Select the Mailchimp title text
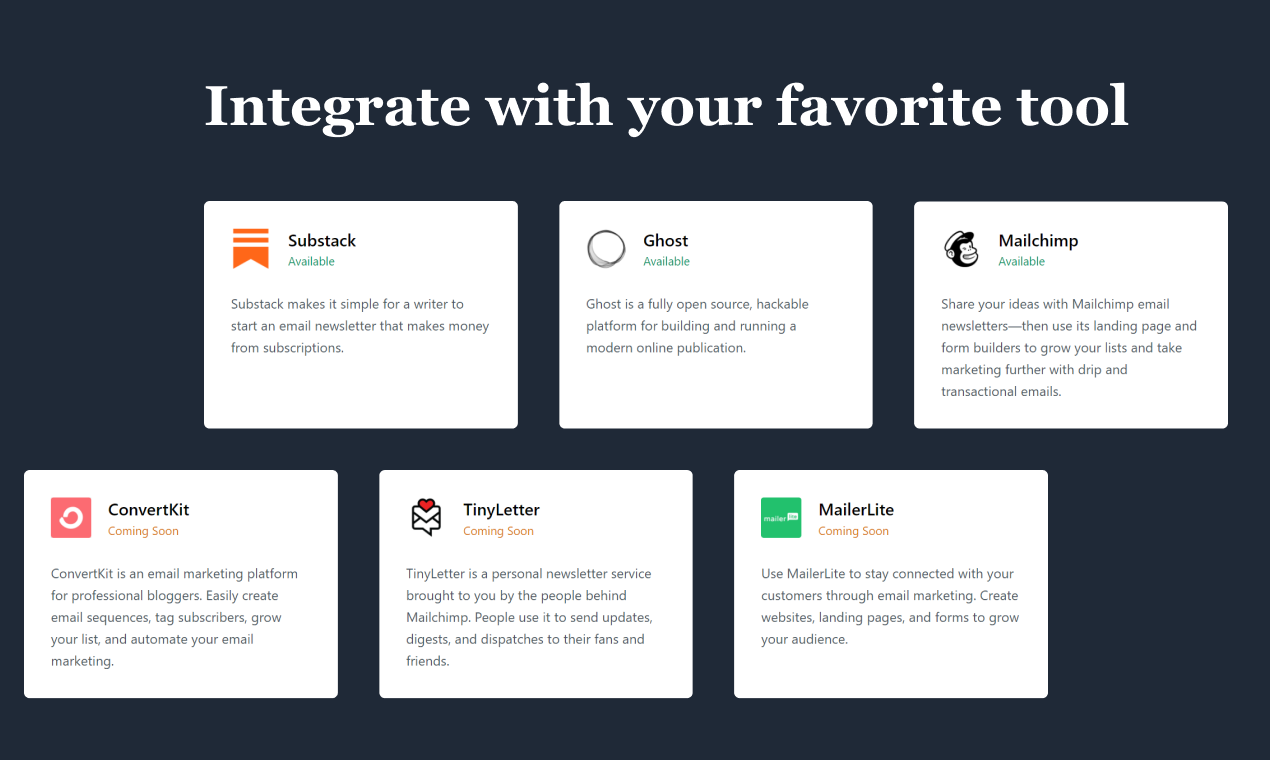This screenshot has height=760, width=1270. click(1038, 240)
